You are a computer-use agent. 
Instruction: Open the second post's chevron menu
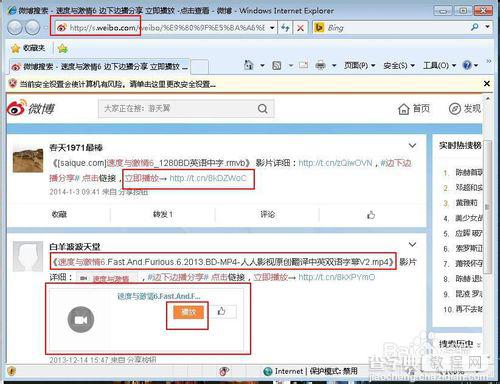[412, 245]
